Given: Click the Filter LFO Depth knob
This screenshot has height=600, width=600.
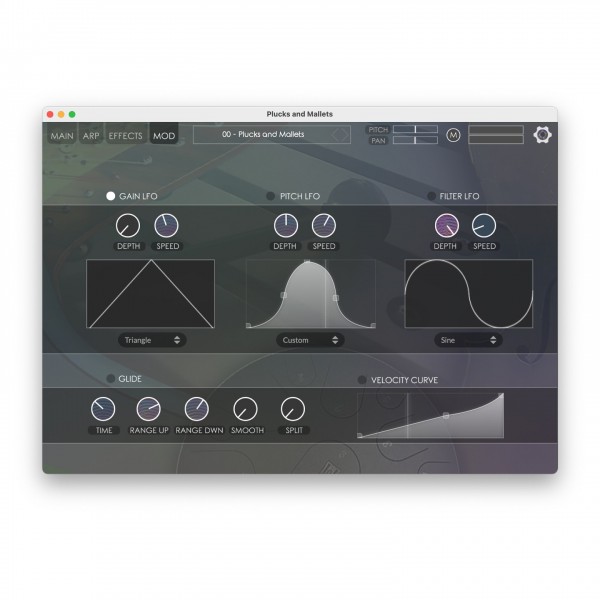Looking at the screenshot, I should tap(447, 225).
